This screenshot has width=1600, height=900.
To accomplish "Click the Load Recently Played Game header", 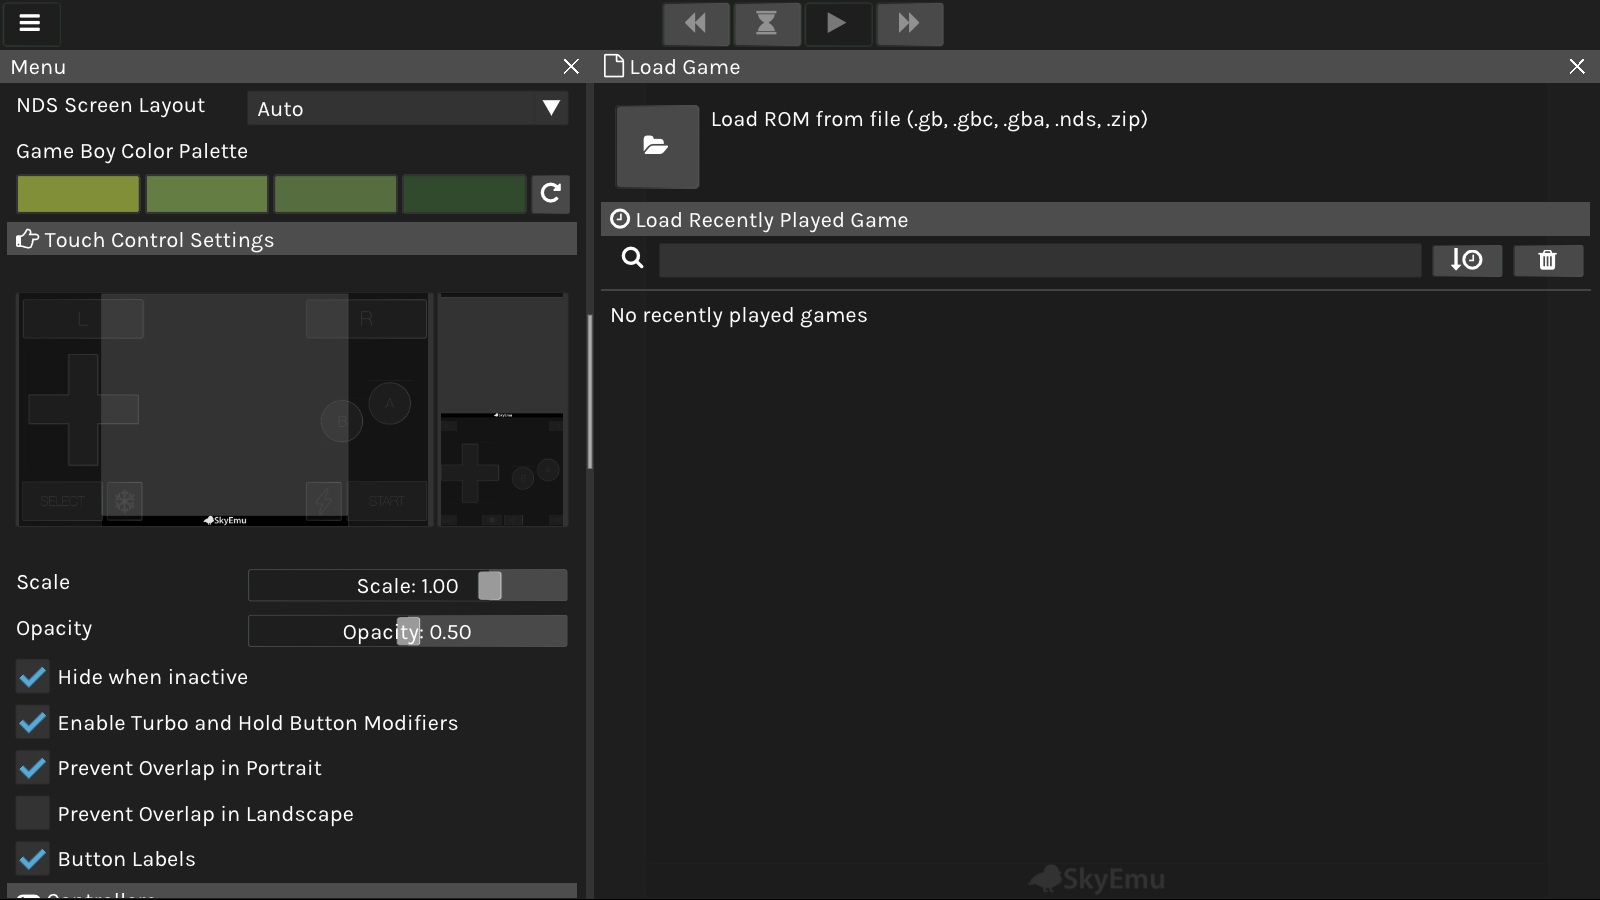I will click(x=1095, y=219).
